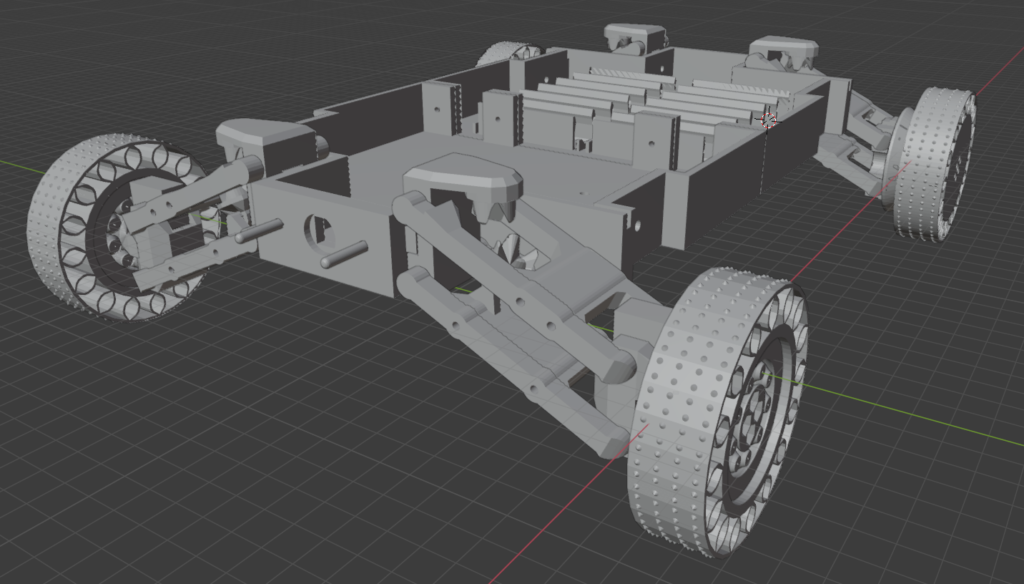Click the 3D cursor on the chassis wall
Viewport: 1024px width, 584px height.
click(x=770, y=120)
